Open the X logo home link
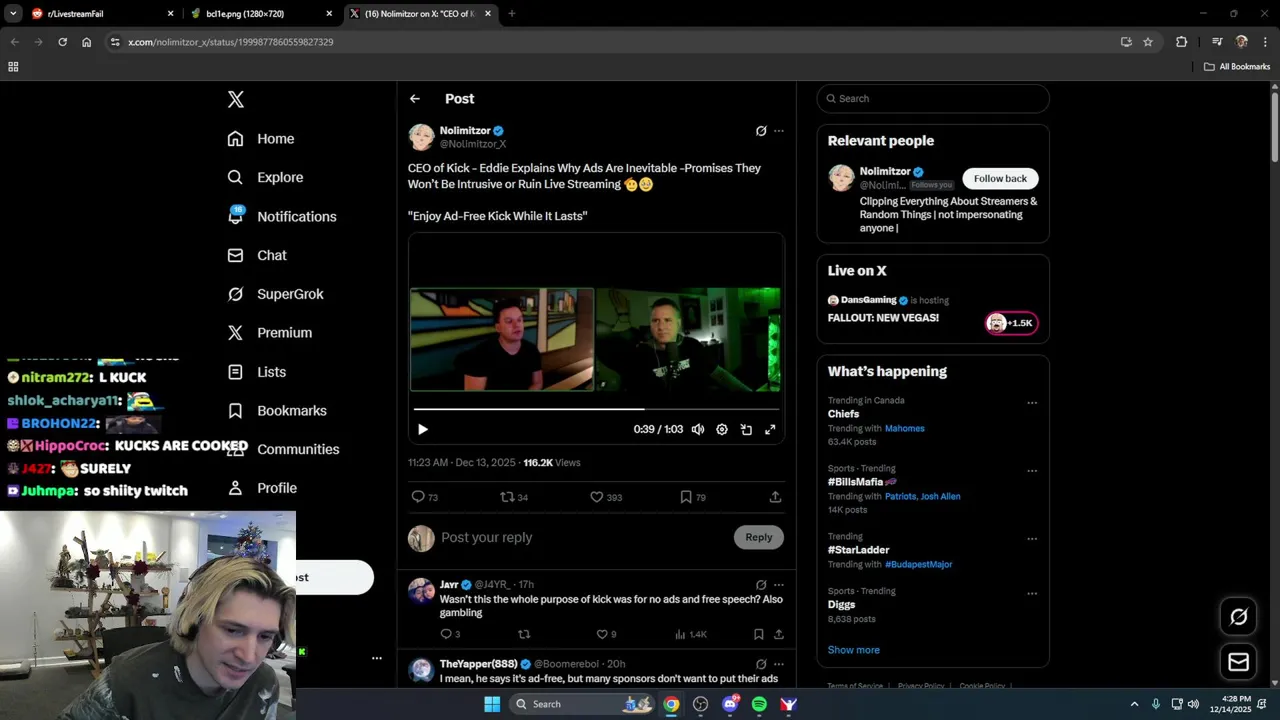1280x720 pixels. point(235,99)
